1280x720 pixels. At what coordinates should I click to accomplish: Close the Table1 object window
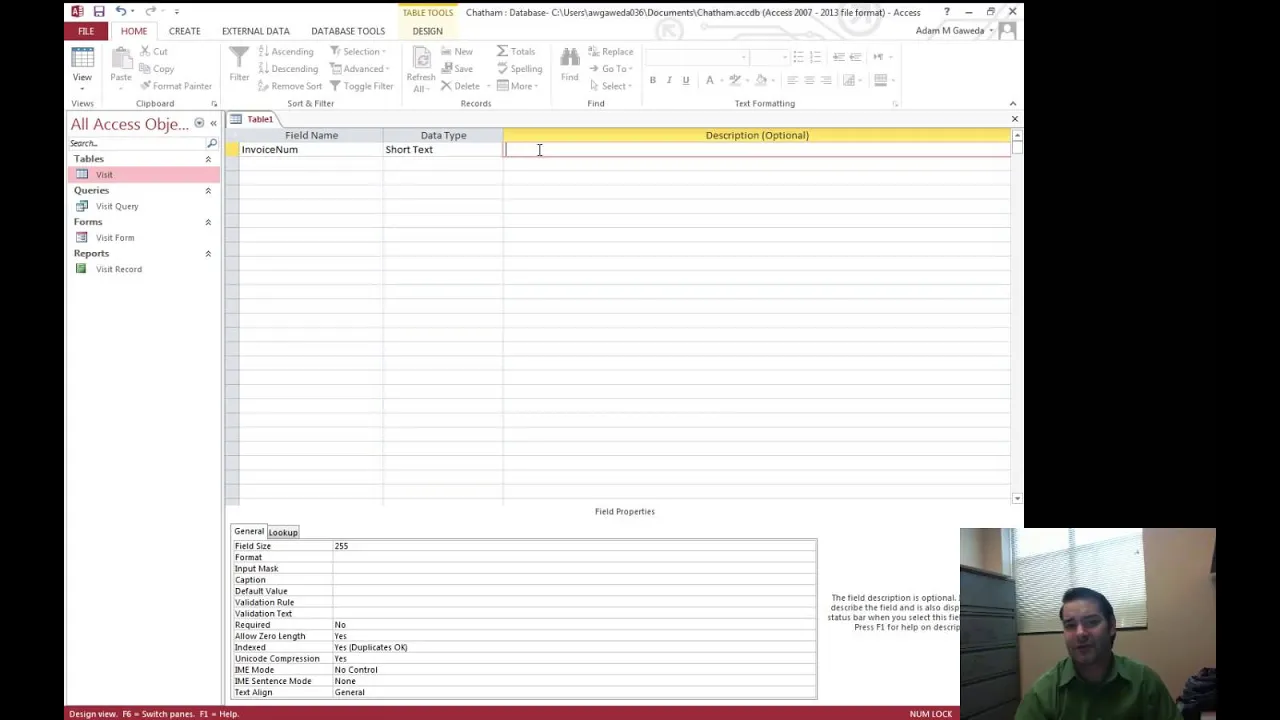pyautogui.click(x=1014, y=119)
